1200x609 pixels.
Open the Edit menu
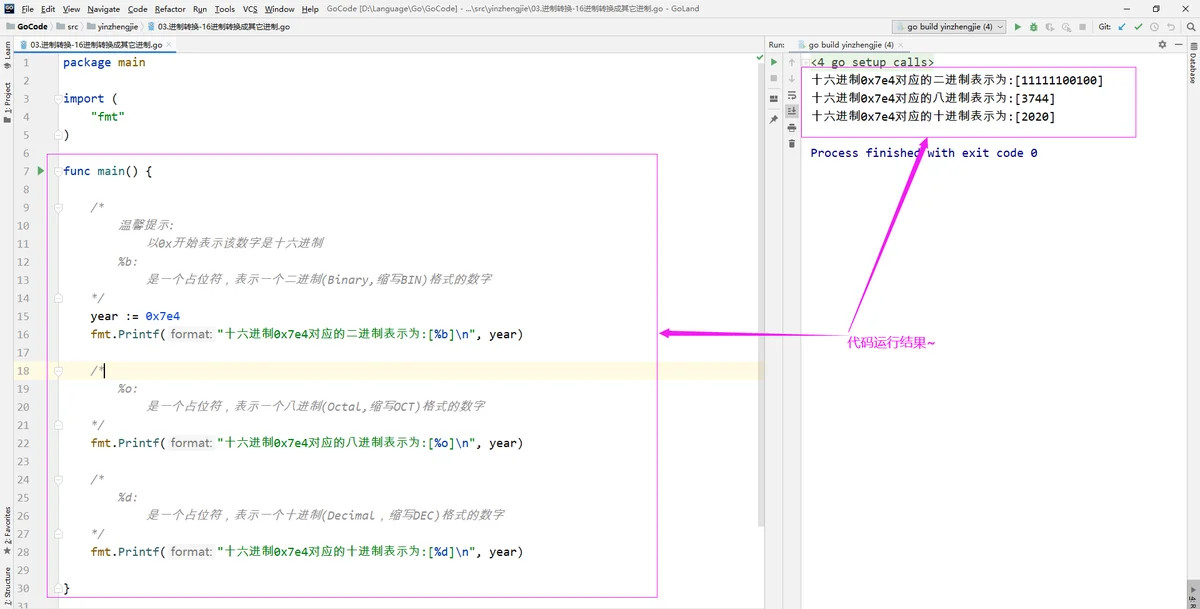pos(48,9)
